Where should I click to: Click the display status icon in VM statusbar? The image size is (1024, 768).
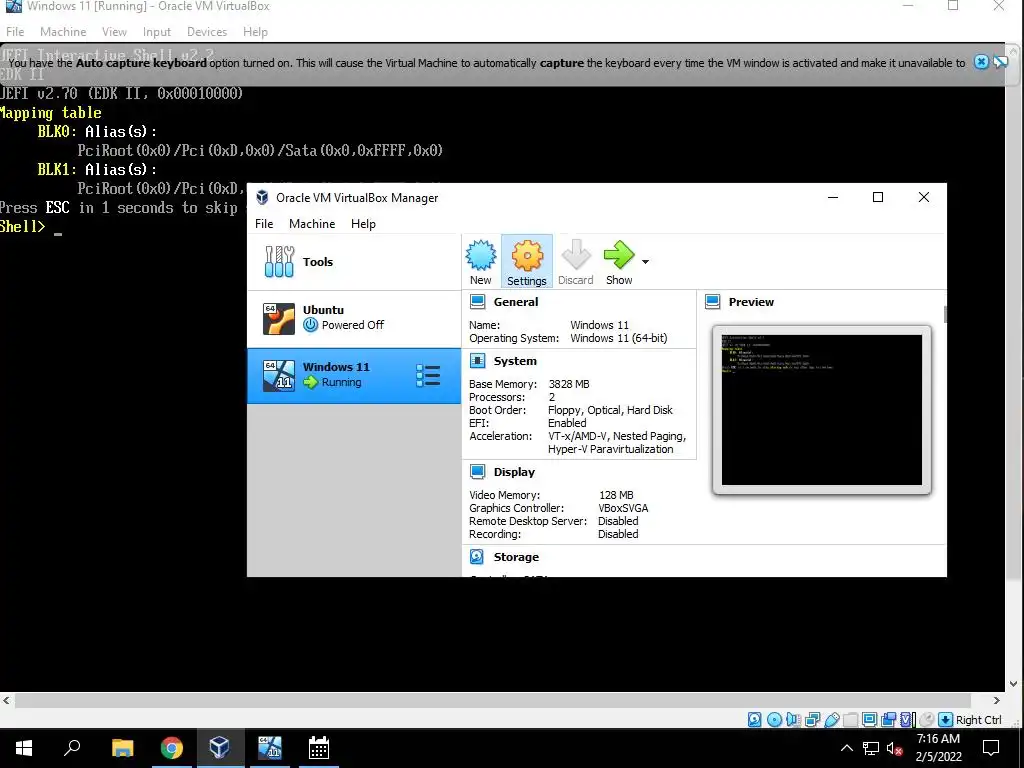[x=869, y=720]
